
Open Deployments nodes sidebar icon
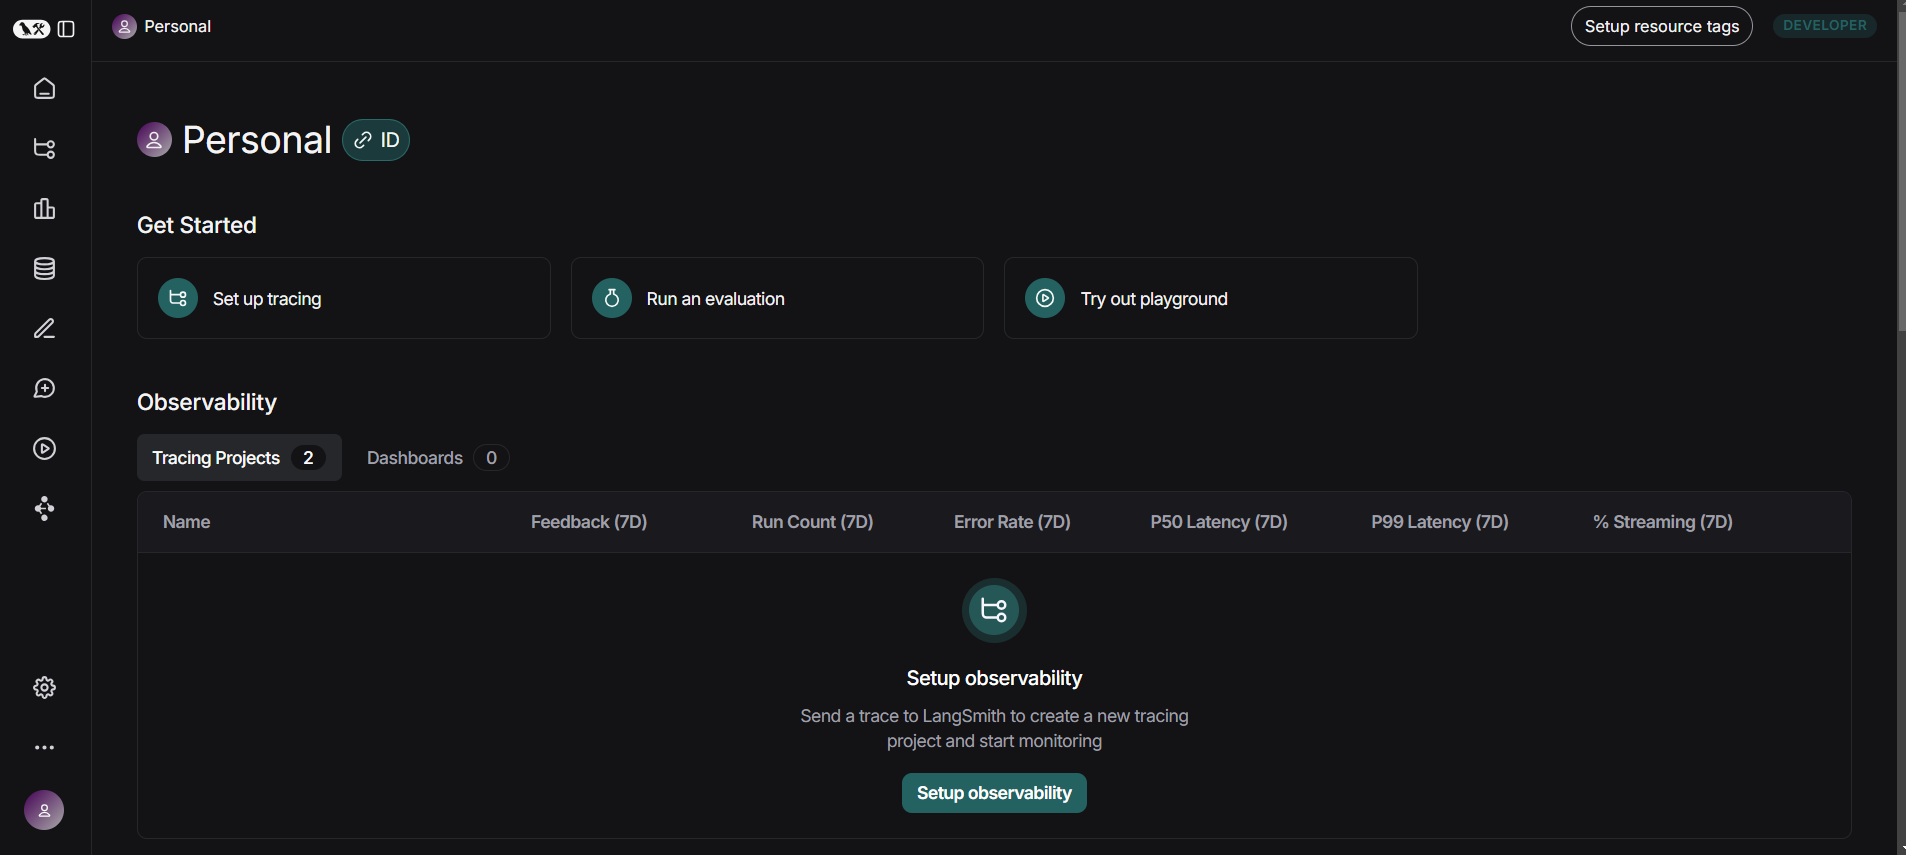pos(44,509)
